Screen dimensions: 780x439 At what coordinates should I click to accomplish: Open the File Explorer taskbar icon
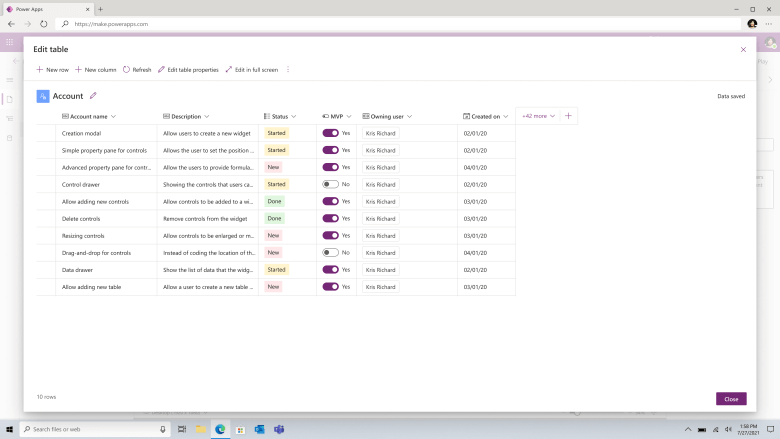200,429
